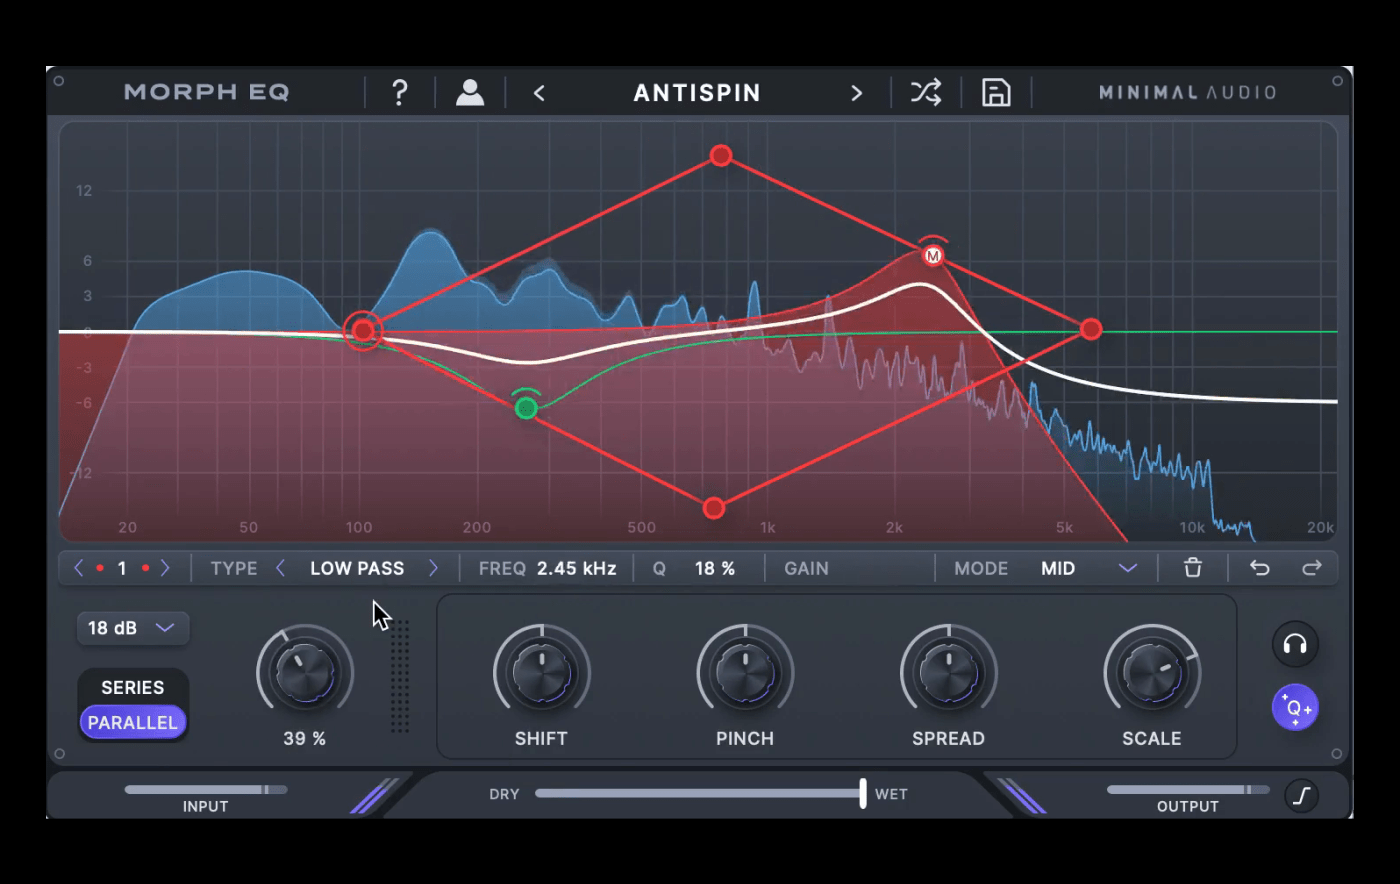The image size is (1400, 884).
Task: Click the GAIN field
Action: (x=806, y=568)
